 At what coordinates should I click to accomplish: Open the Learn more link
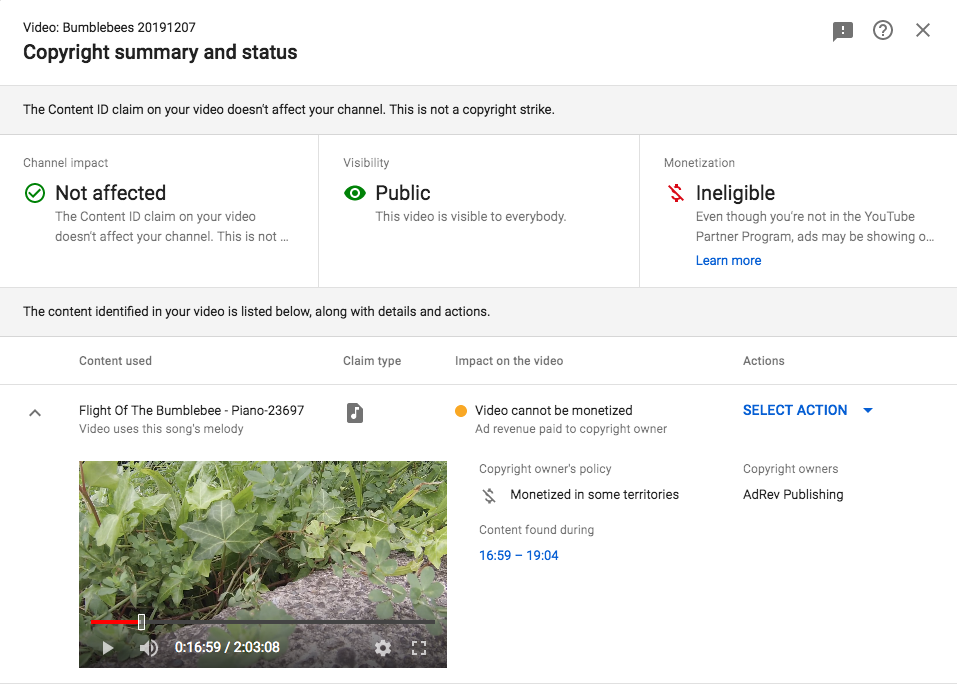tap(728, 261)
